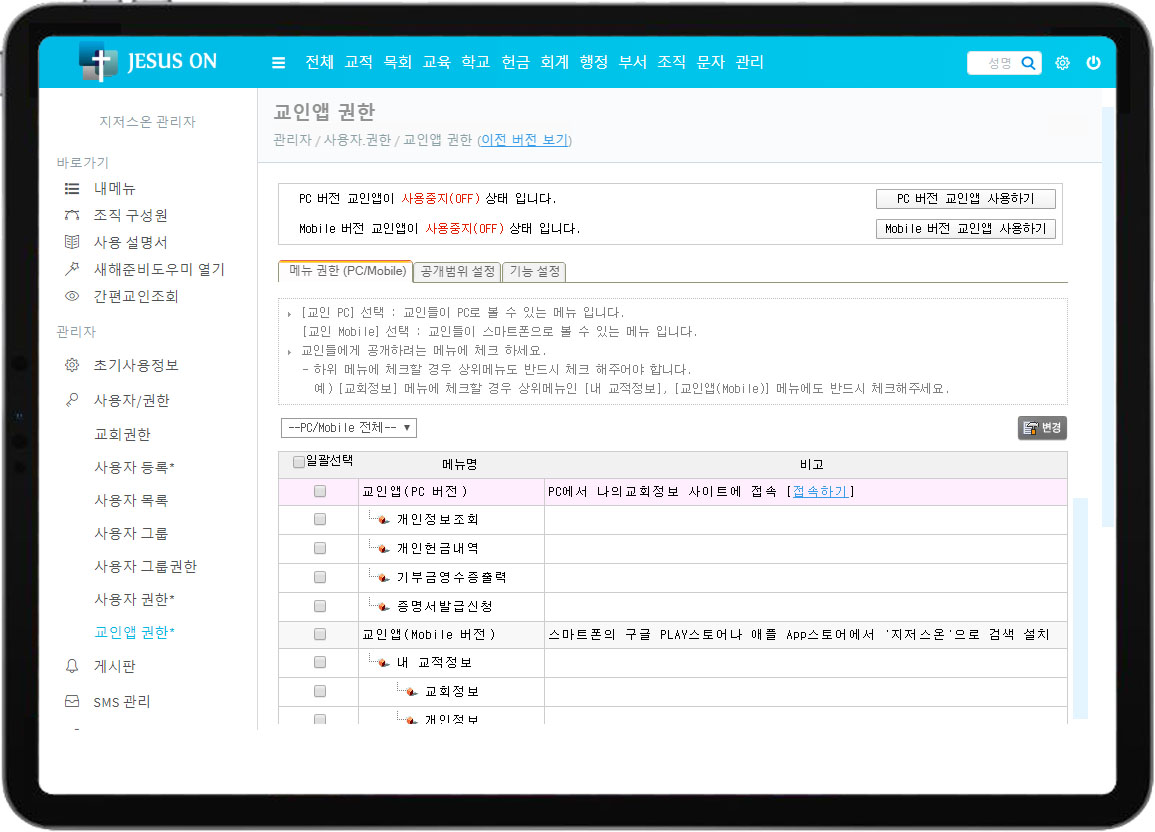Click the hamburger menu icon in header

coord(279,63)
